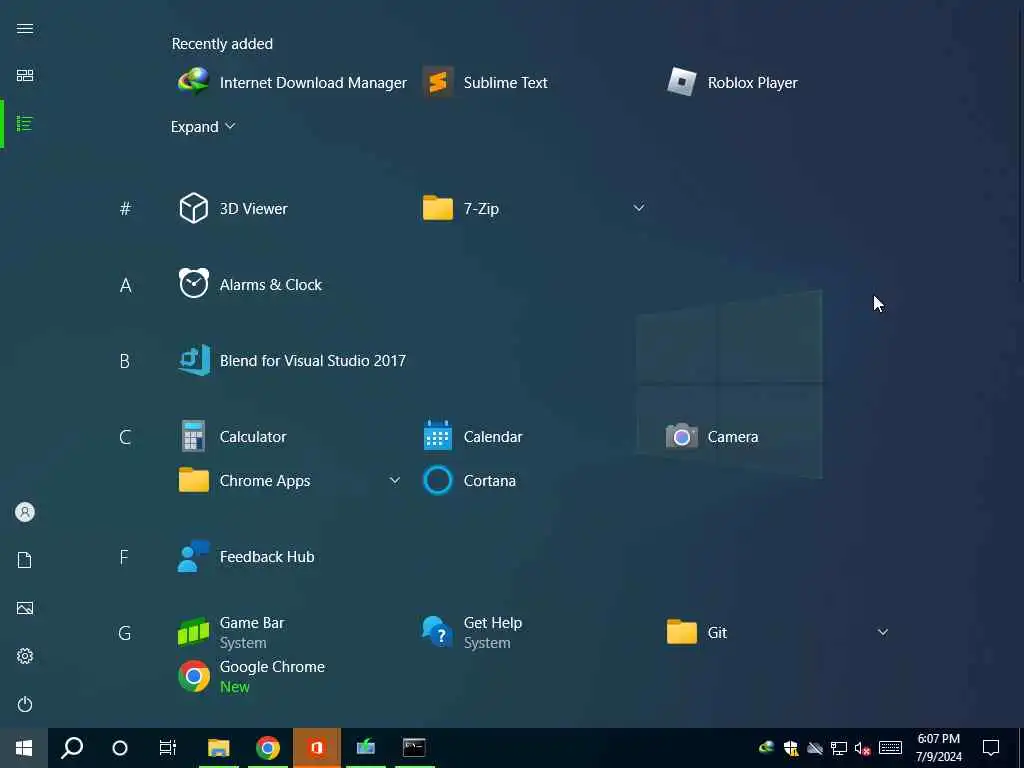Click the F letter header
This screenshot has height=768, width=1024.
pyautogui.click(x=124, y=557)
